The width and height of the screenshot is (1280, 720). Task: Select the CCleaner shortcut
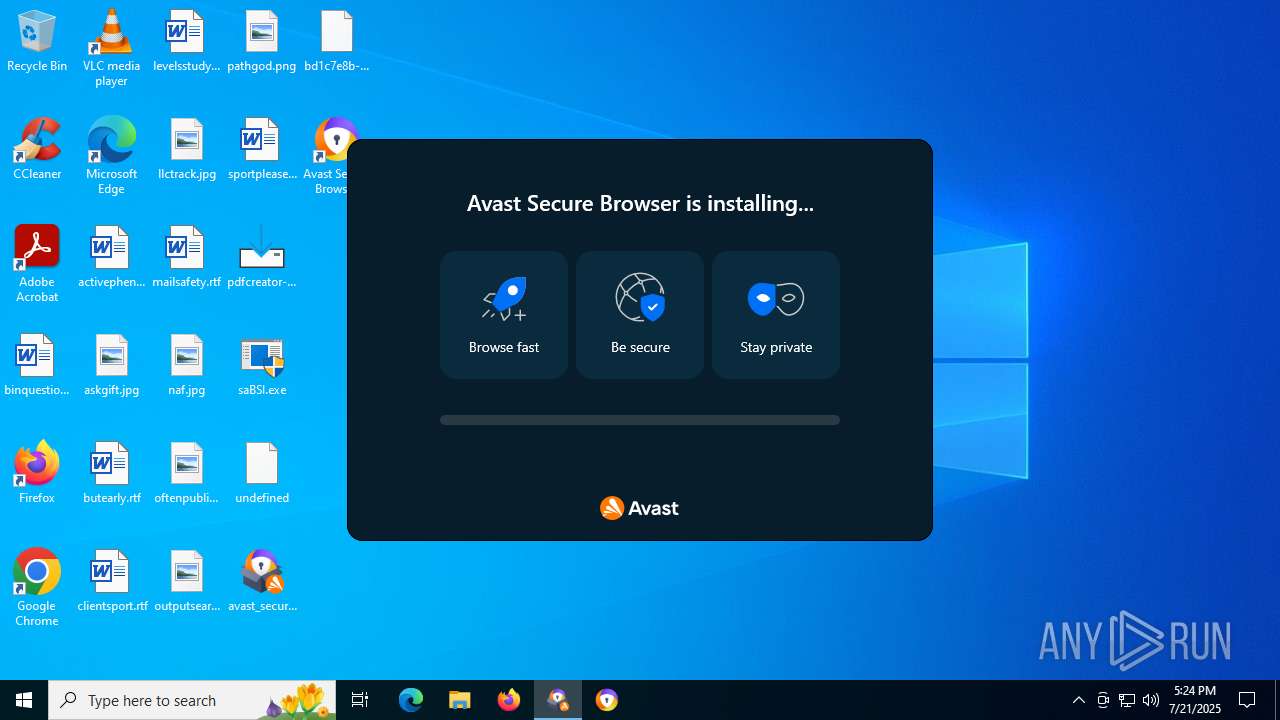(x=37, y=150)
